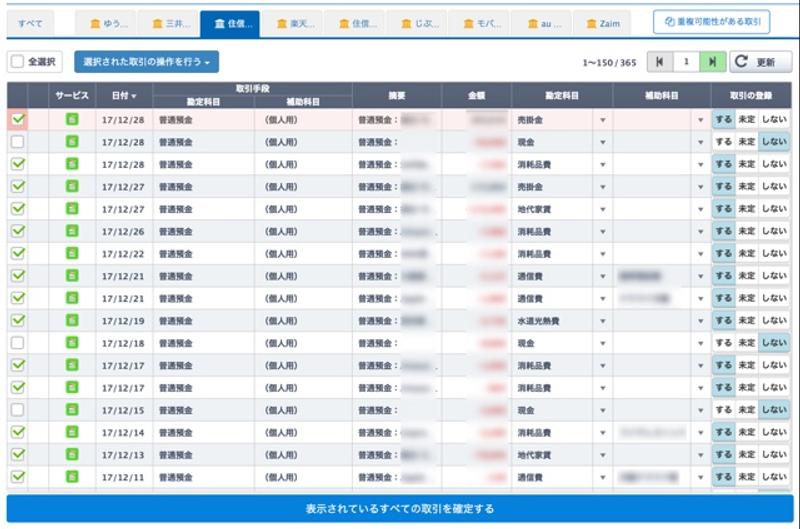Click the 17/12/22 date cell
Screen dimensions: 800x529
click(x=123, y=254)
